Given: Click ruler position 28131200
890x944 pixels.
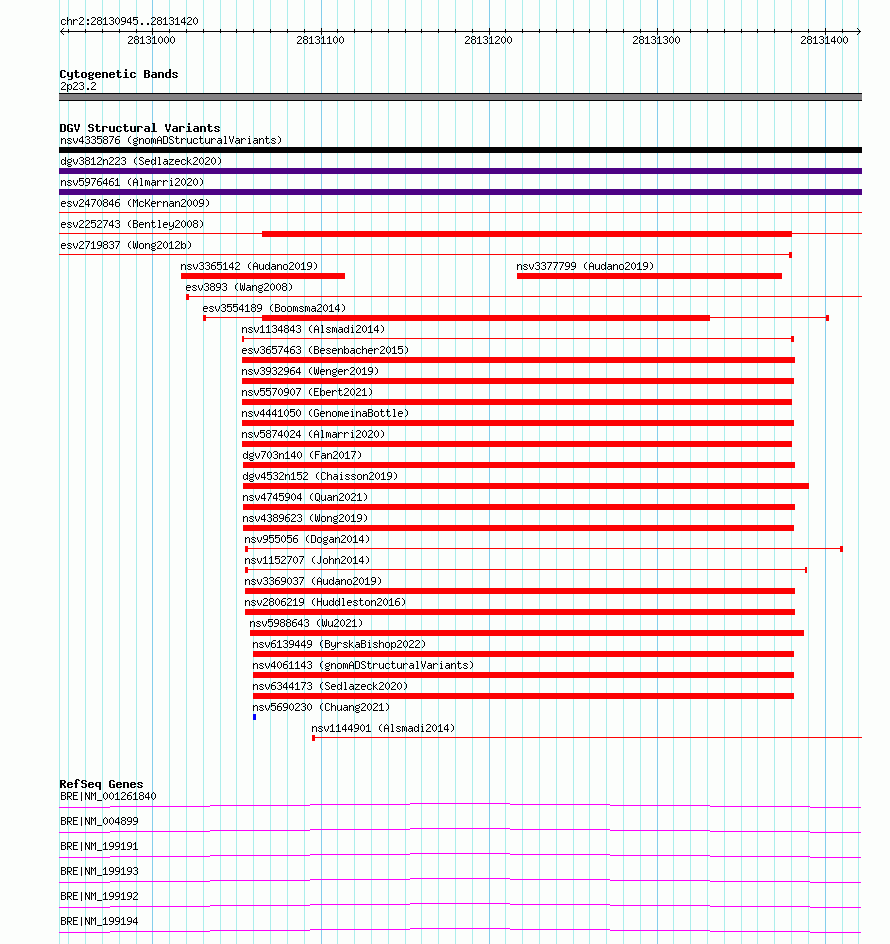Looking at the screenshot, I should 488,40.
